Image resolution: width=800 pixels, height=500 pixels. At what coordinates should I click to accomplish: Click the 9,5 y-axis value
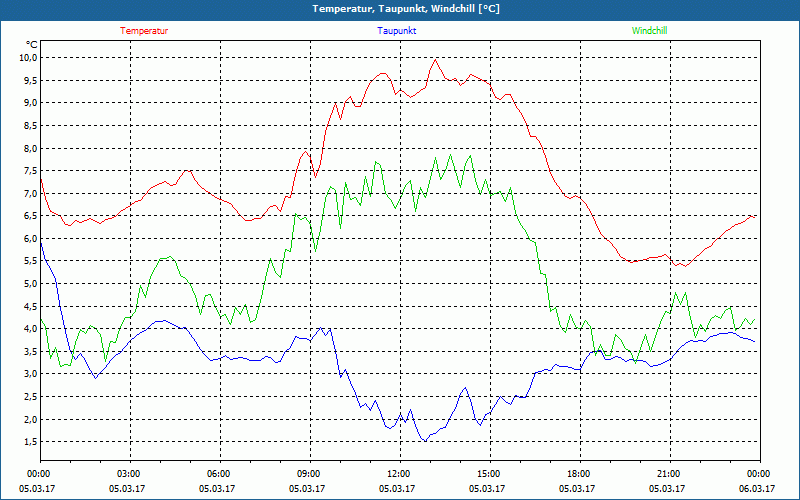(31, 81)
